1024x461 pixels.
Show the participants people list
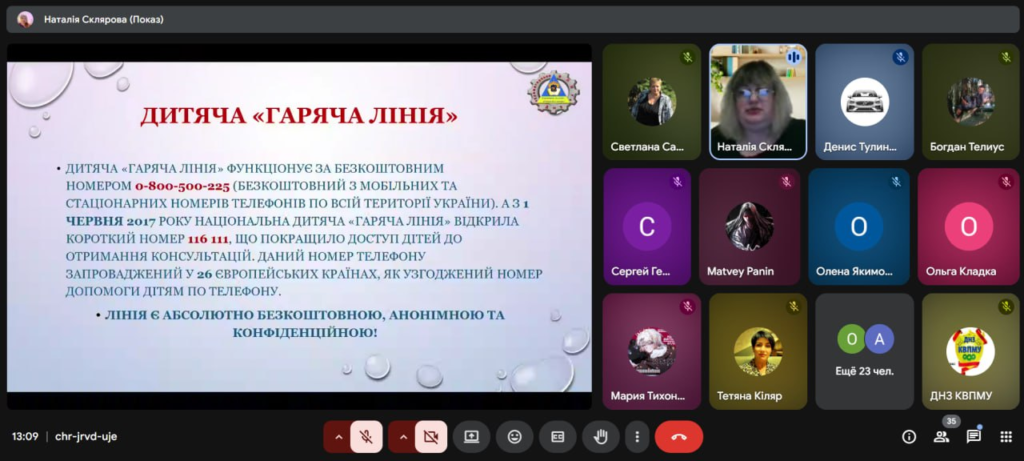pos(941,437)
